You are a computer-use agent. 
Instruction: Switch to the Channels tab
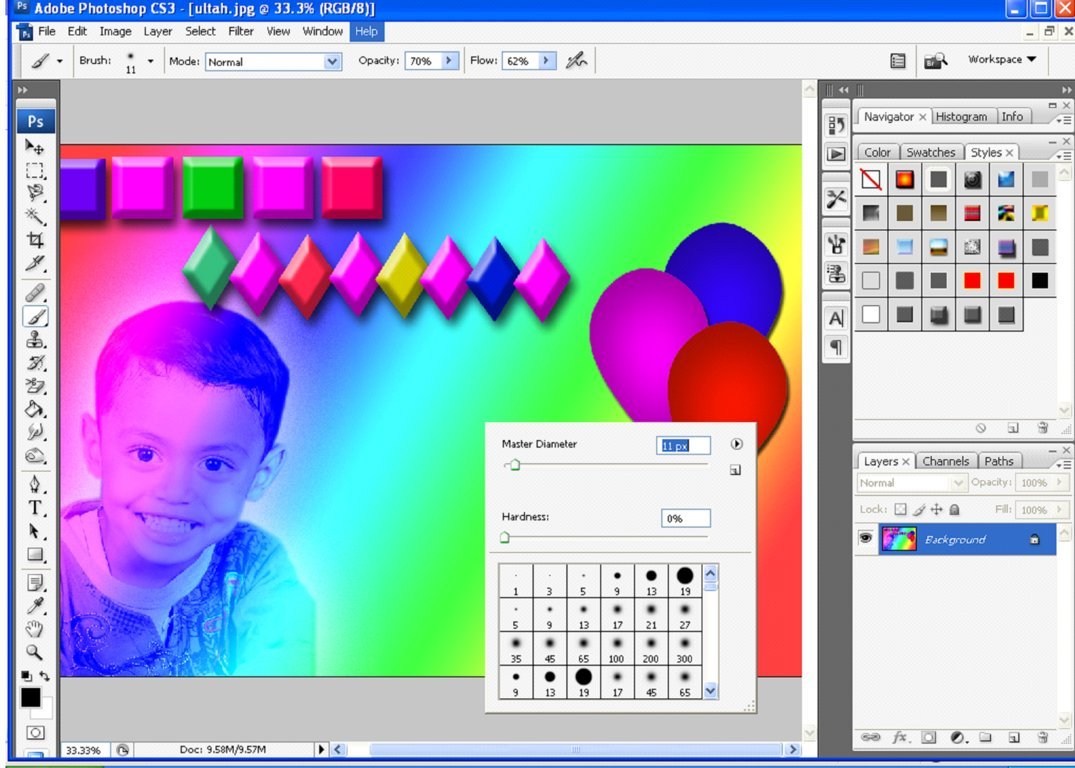945,461
